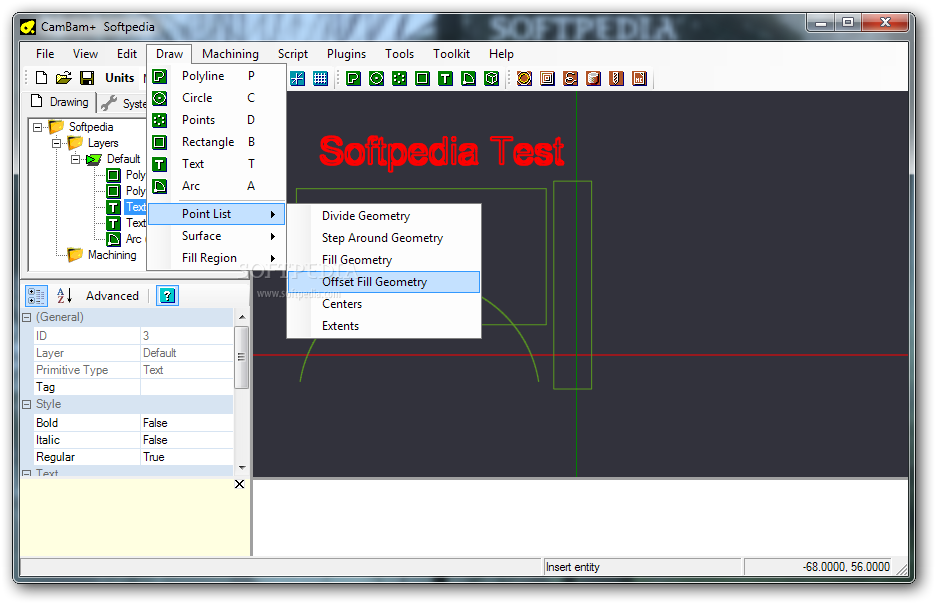Choose Text from the Draw menu

coord(216,164)
